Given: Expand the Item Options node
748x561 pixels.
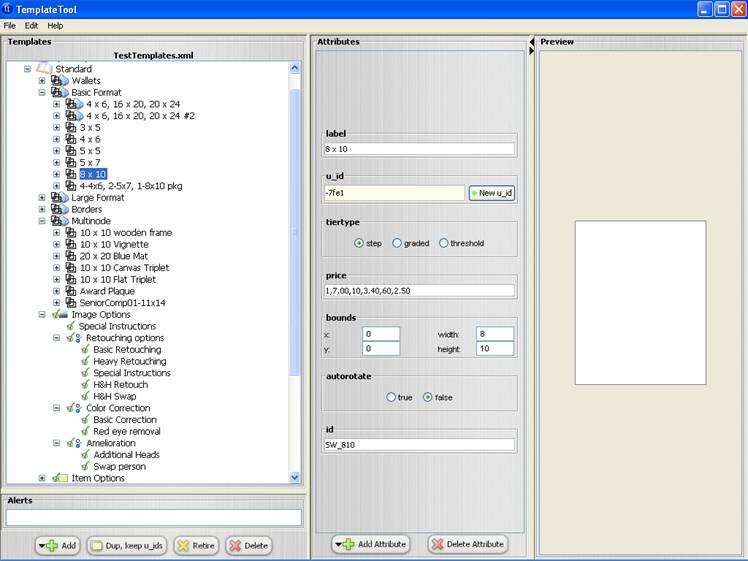Looking at the screenshot, I should 42,478.
